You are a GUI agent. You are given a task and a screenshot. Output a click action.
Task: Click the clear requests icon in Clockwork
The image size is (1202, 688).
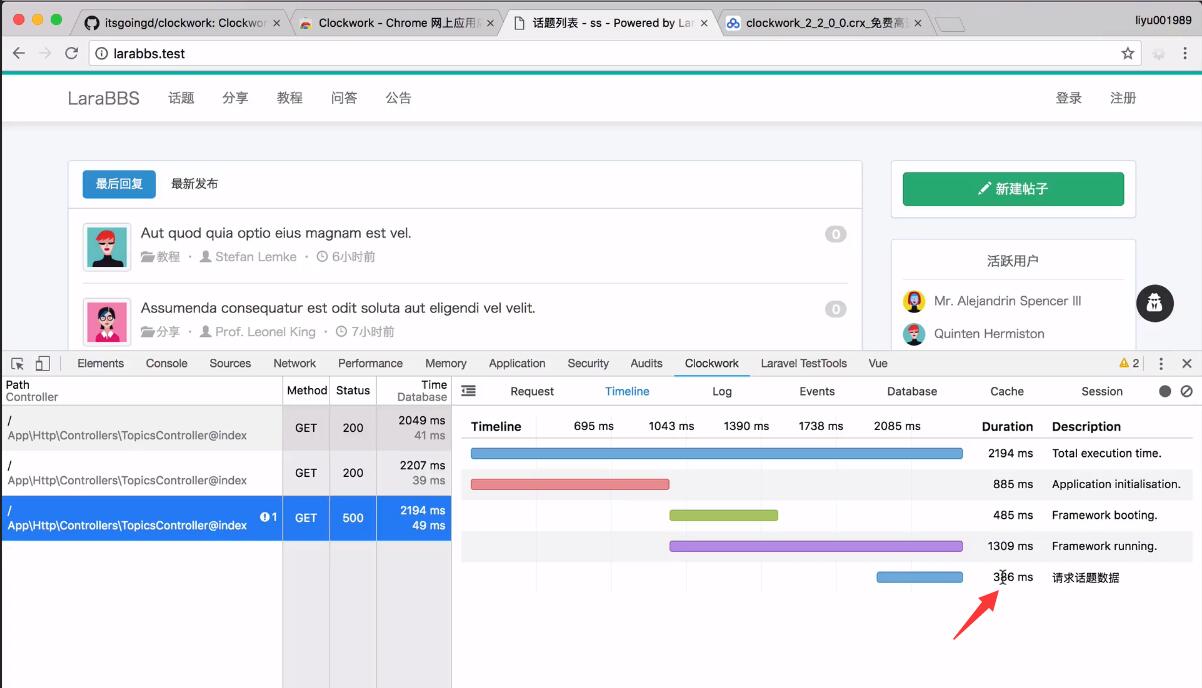[x=1186, y=391]
